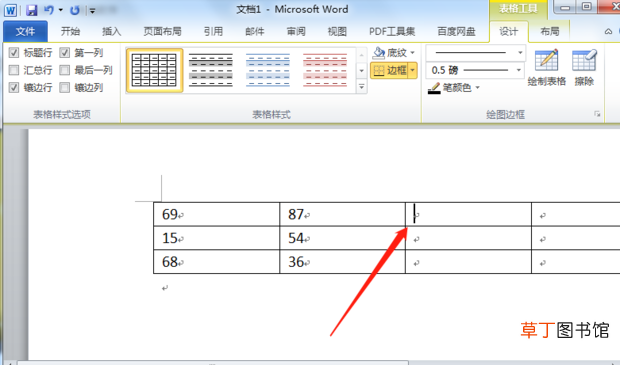
Task: Switch to the 插入 ribbon tab
Action: click(112, 31)
